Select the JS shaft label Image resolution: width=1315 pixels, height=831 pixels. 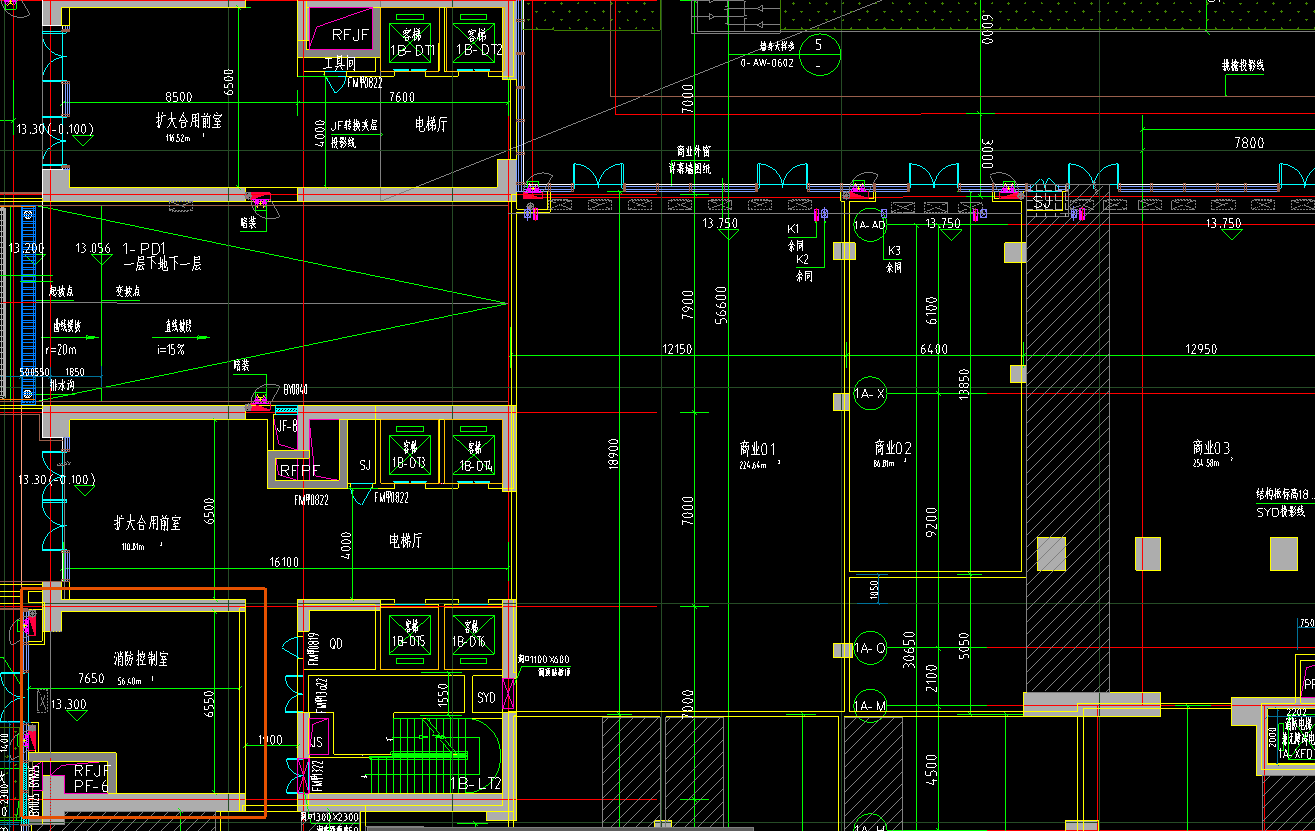tap(317, 743)
